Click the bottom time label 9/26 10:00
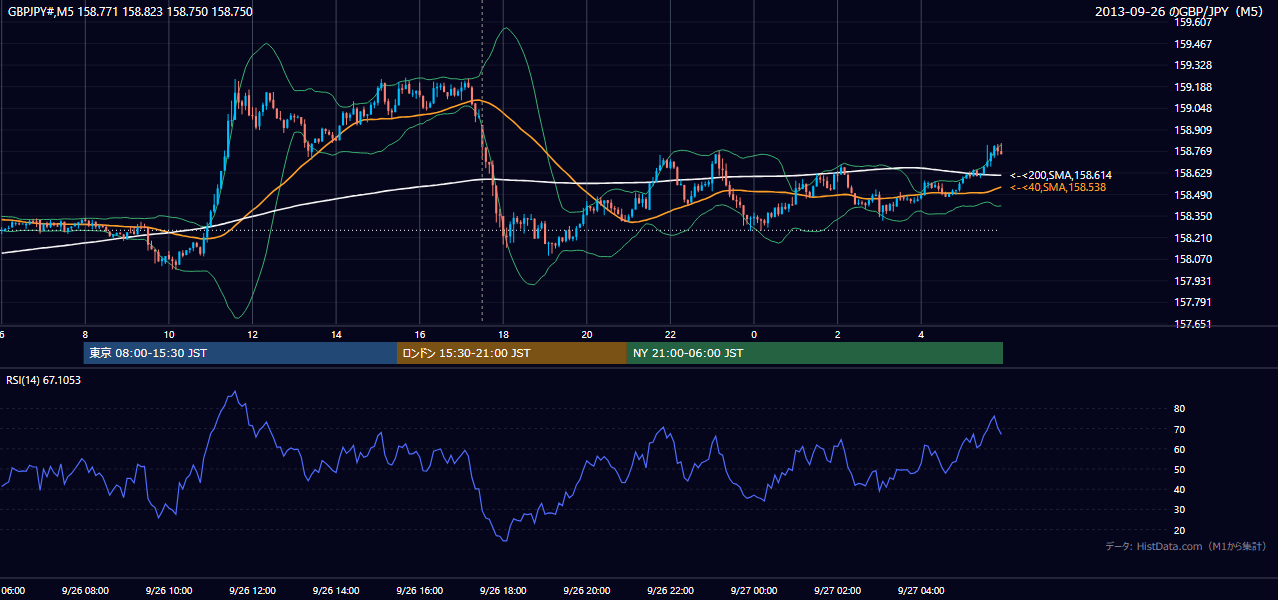1278x600 pixels. pyautogui.click(x=169, y=591)
